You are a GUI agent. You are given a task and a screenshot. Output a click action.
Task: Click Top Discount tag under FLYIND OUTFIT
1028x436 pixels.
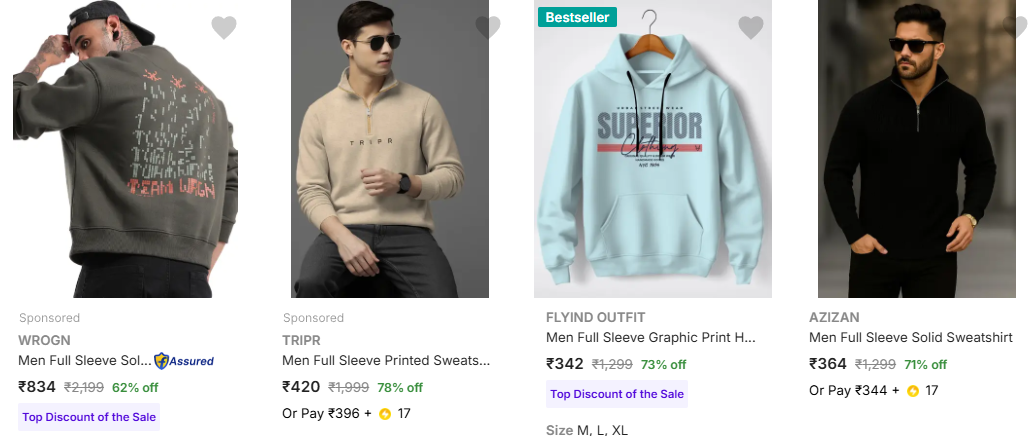(617, 394)
